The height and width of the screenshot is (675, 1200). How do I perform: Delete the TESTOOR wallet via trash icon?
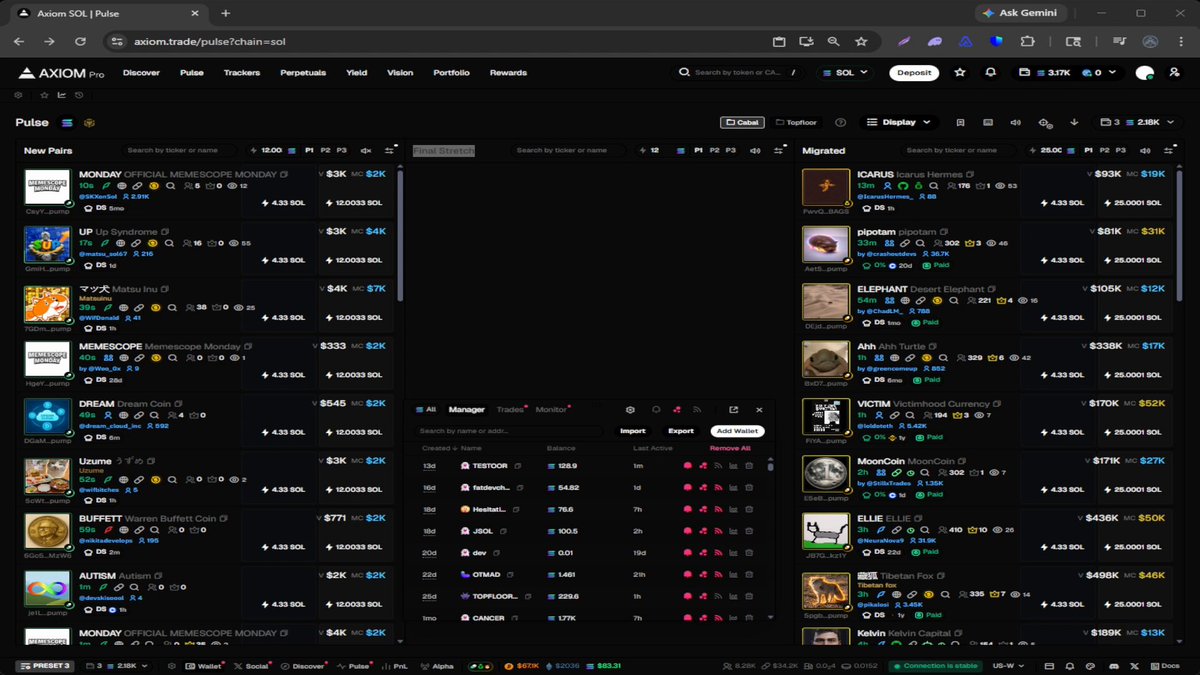tap(749, 466)
